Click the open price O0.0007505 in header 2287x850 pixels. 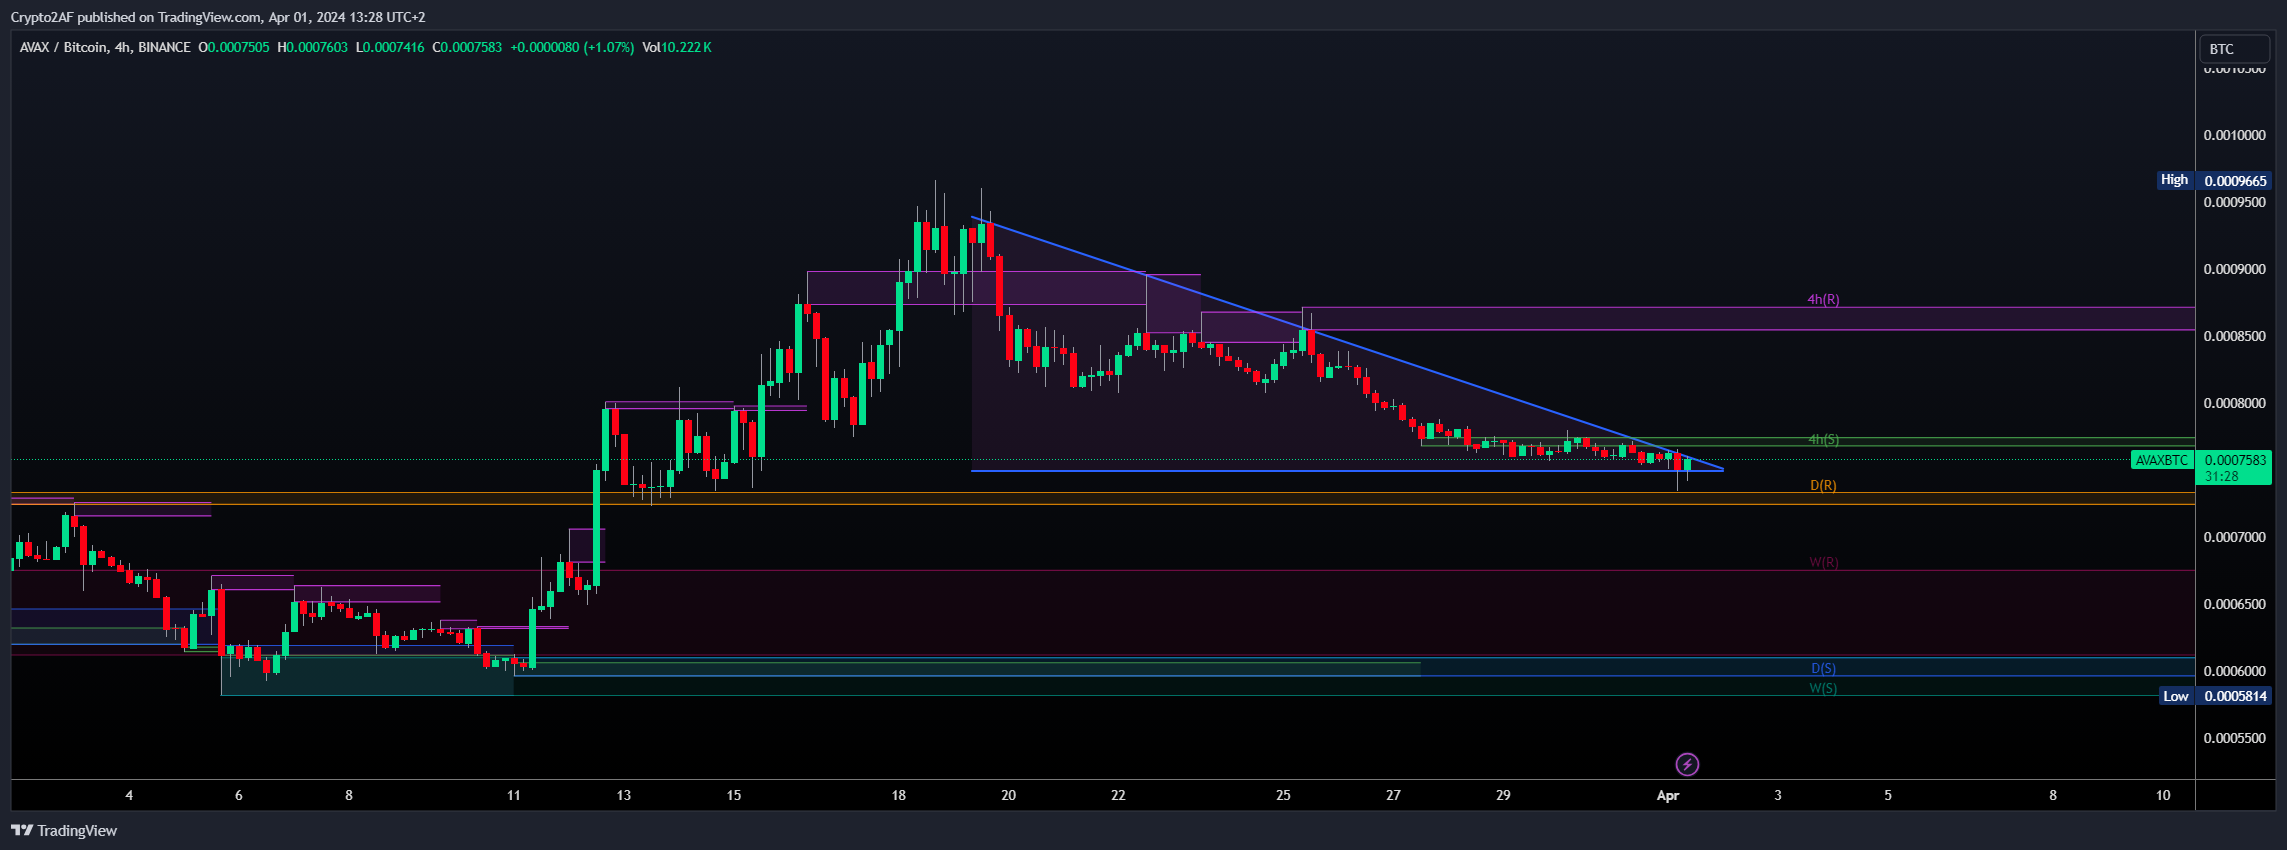[x=234, y=47]
